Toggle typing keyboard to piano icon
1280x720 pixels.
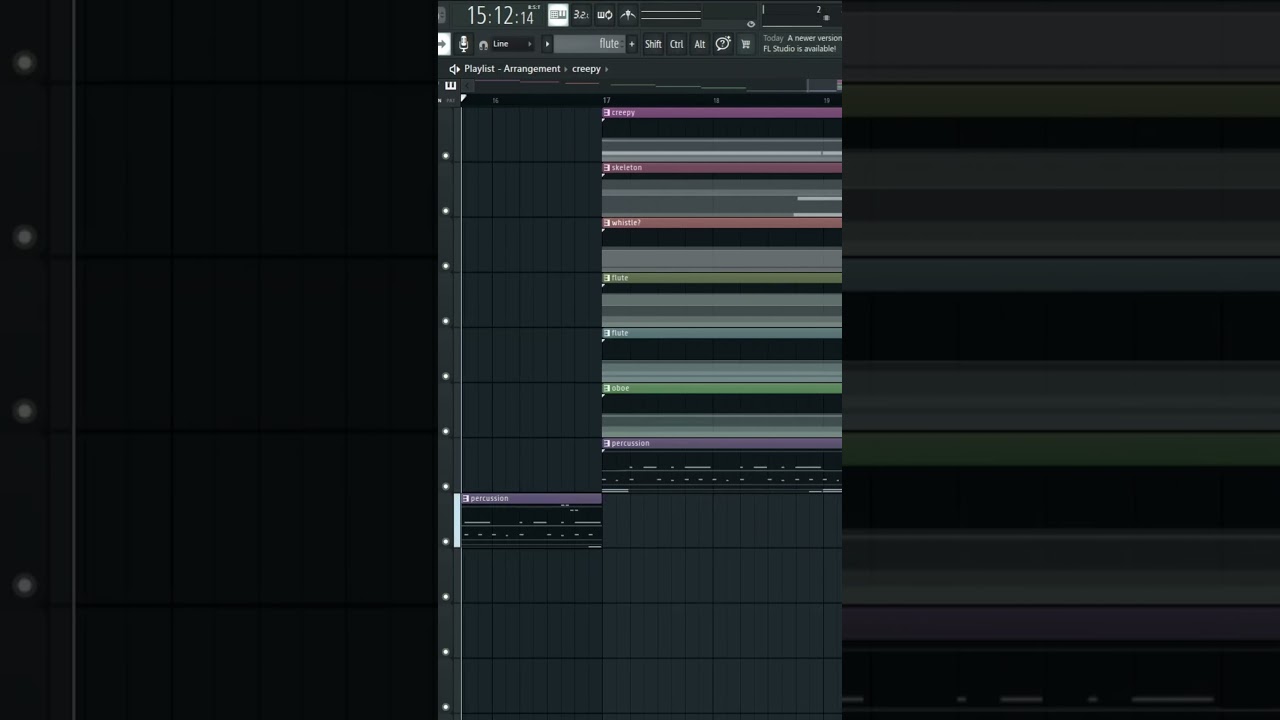(558, 14)
